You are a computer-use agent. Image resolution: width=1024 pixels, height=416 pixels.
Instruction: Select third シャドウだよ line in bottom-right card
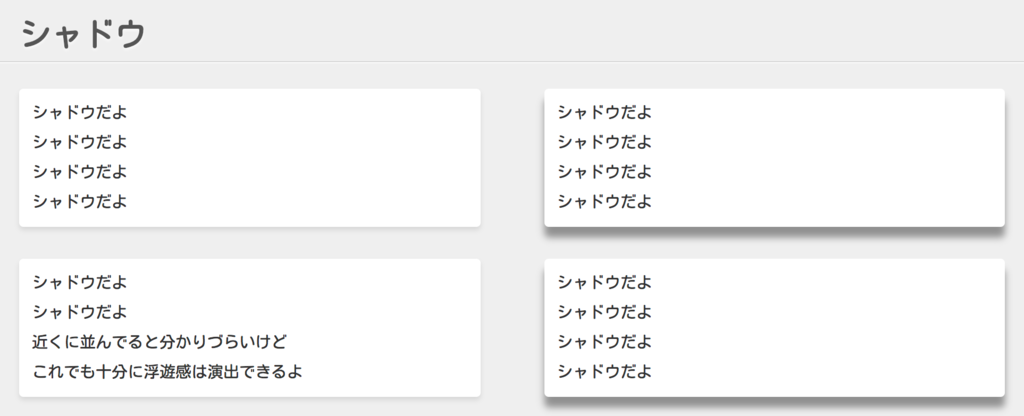coord(605,342)
